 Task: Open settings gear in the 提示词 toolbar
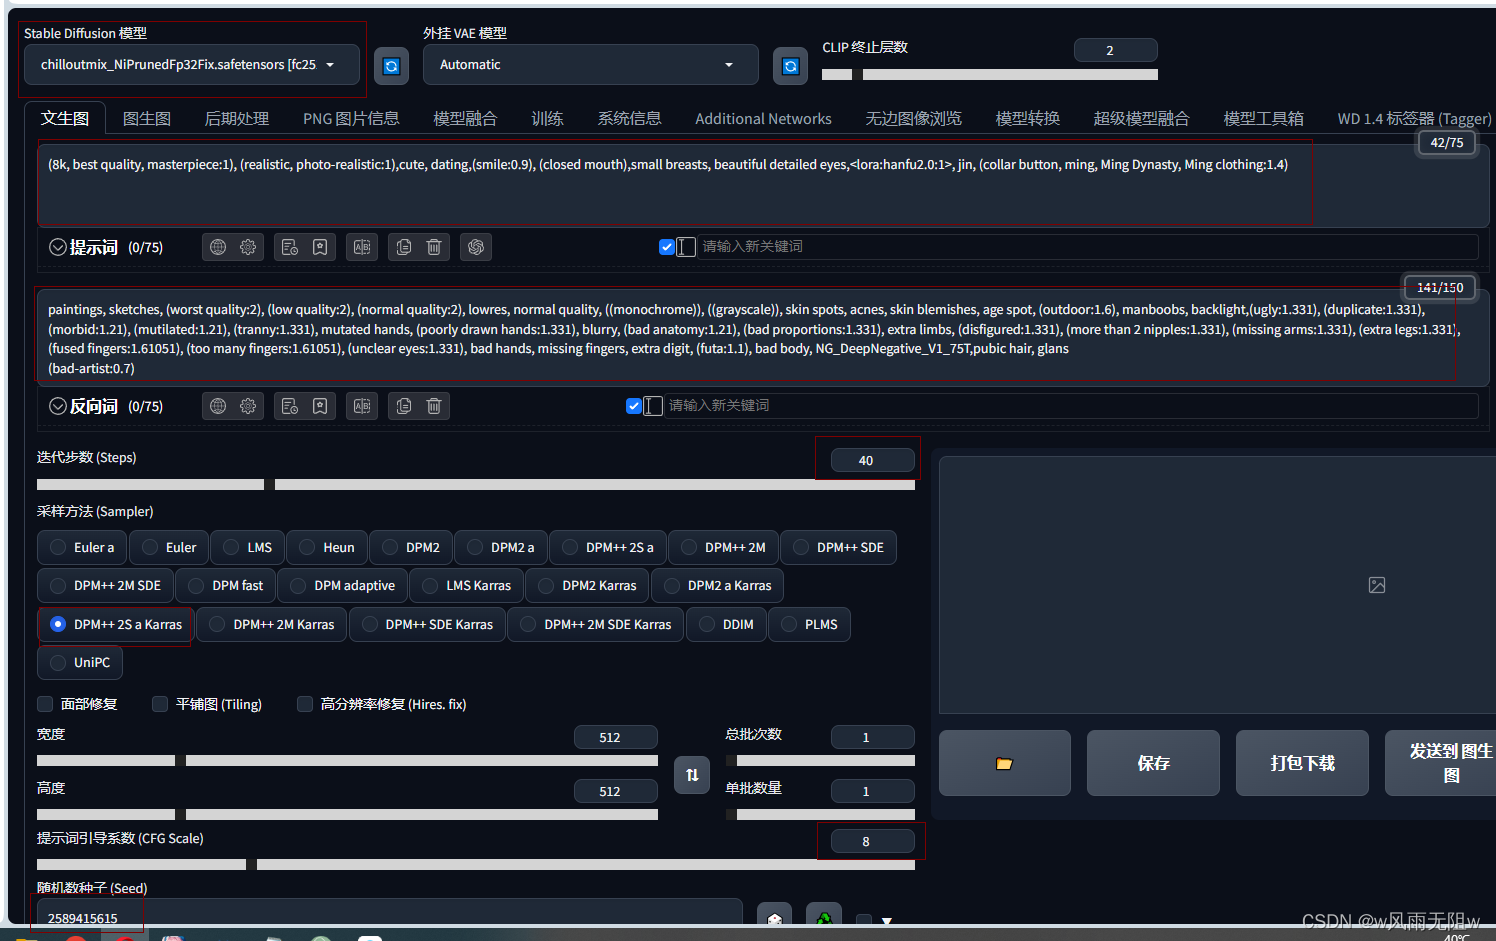pyautogui.click(x=248, y=247)
